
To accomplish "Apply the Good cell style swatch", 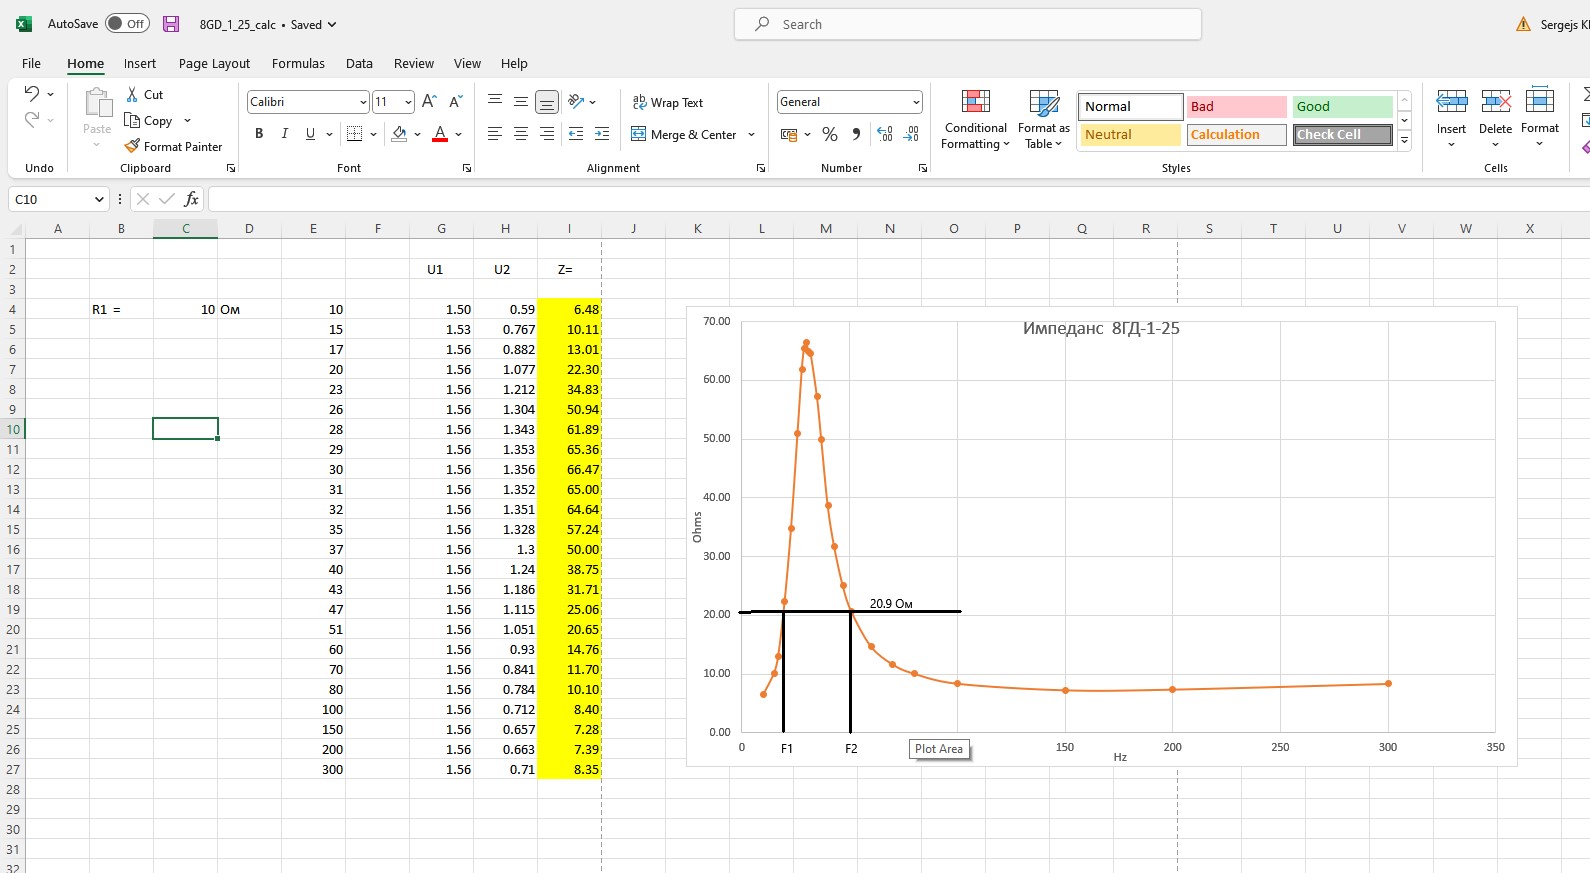I will (1341, 106).
